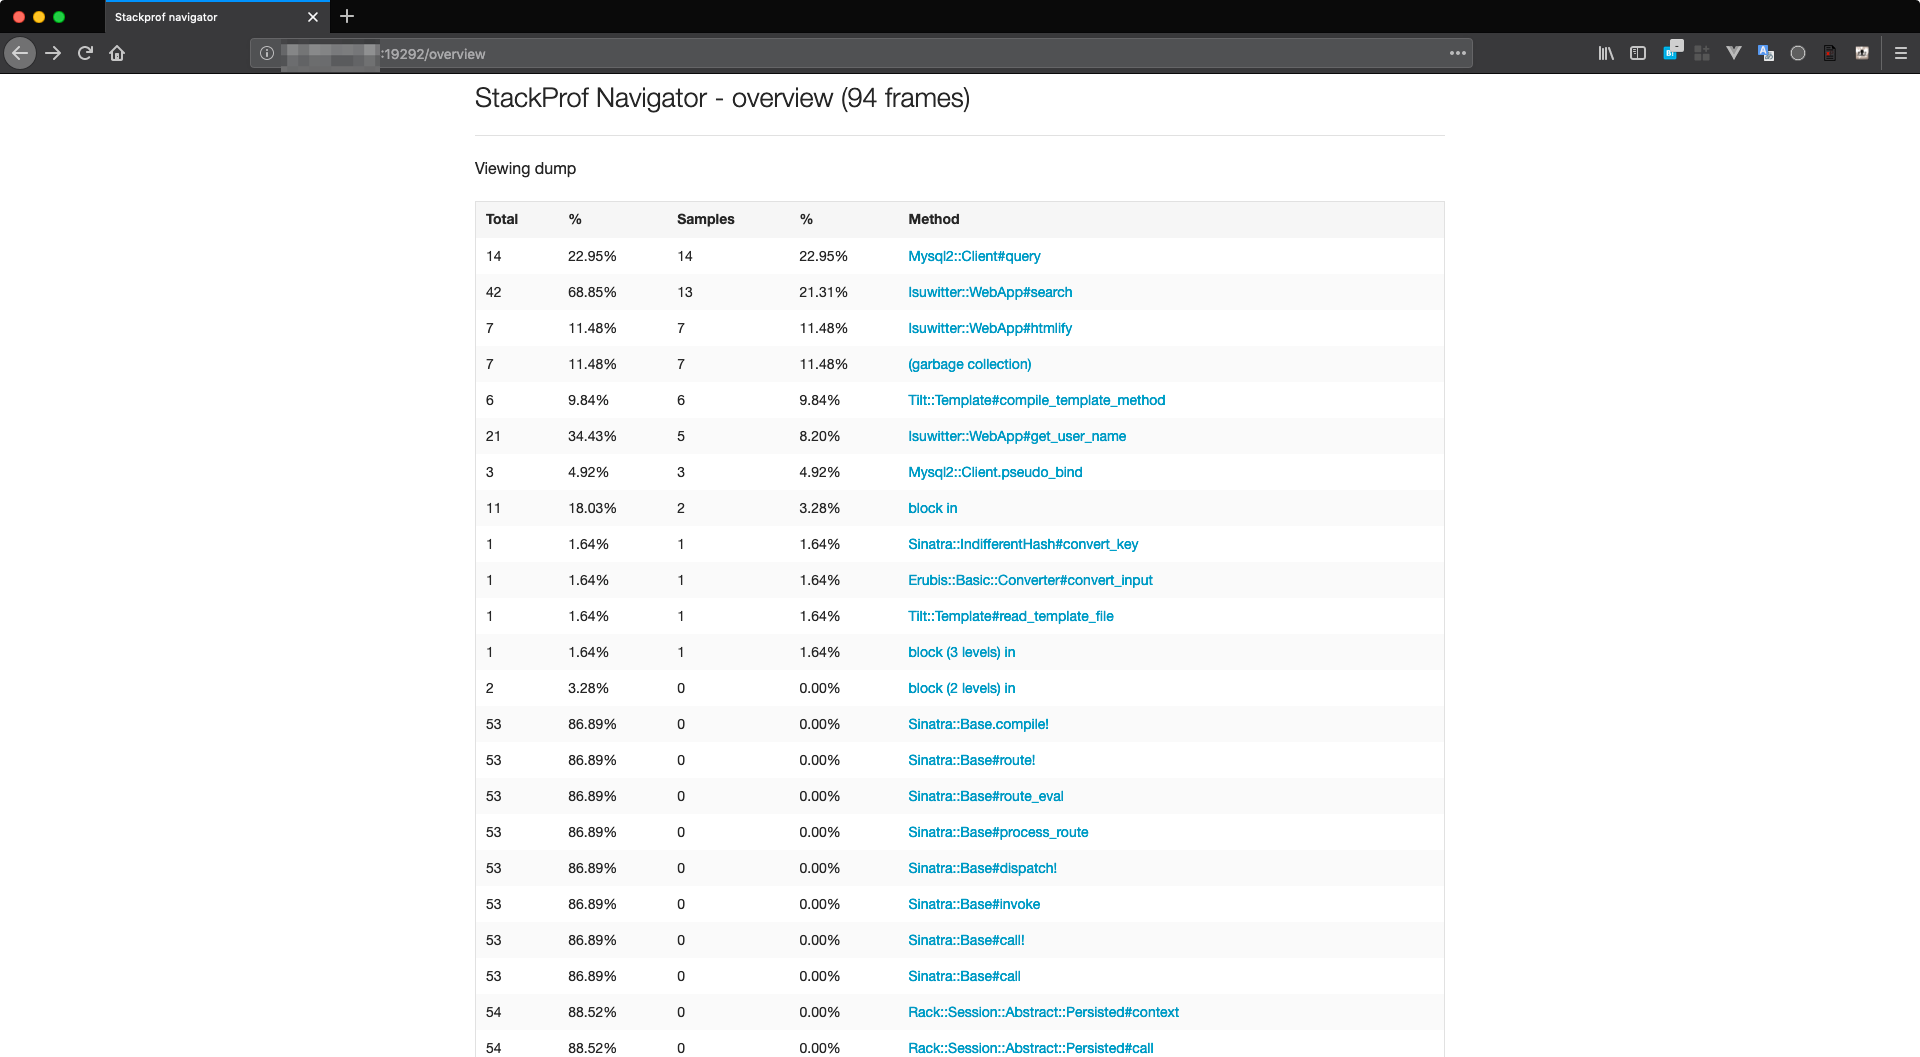Click 88.52% in the Persisted#context row
1920x1057 pixels.
coord(592,1012)
